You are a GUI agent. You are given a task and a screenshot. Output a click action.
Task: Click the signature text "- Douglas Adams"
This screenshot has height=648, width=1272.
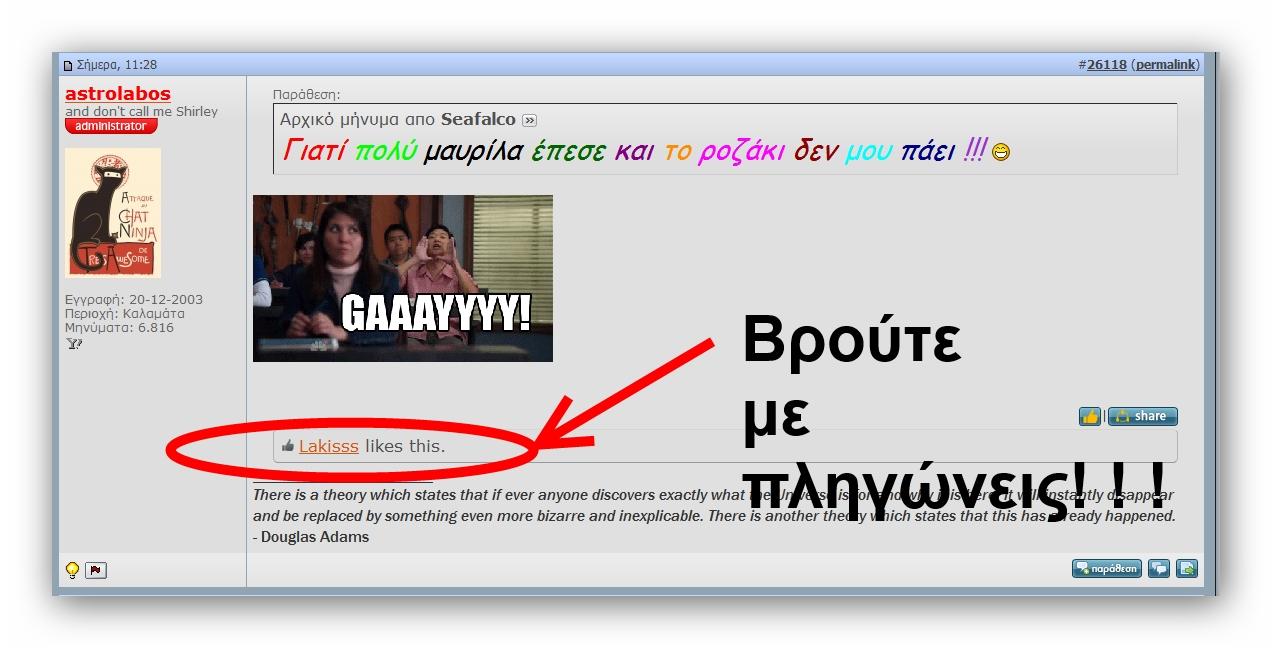311,537
